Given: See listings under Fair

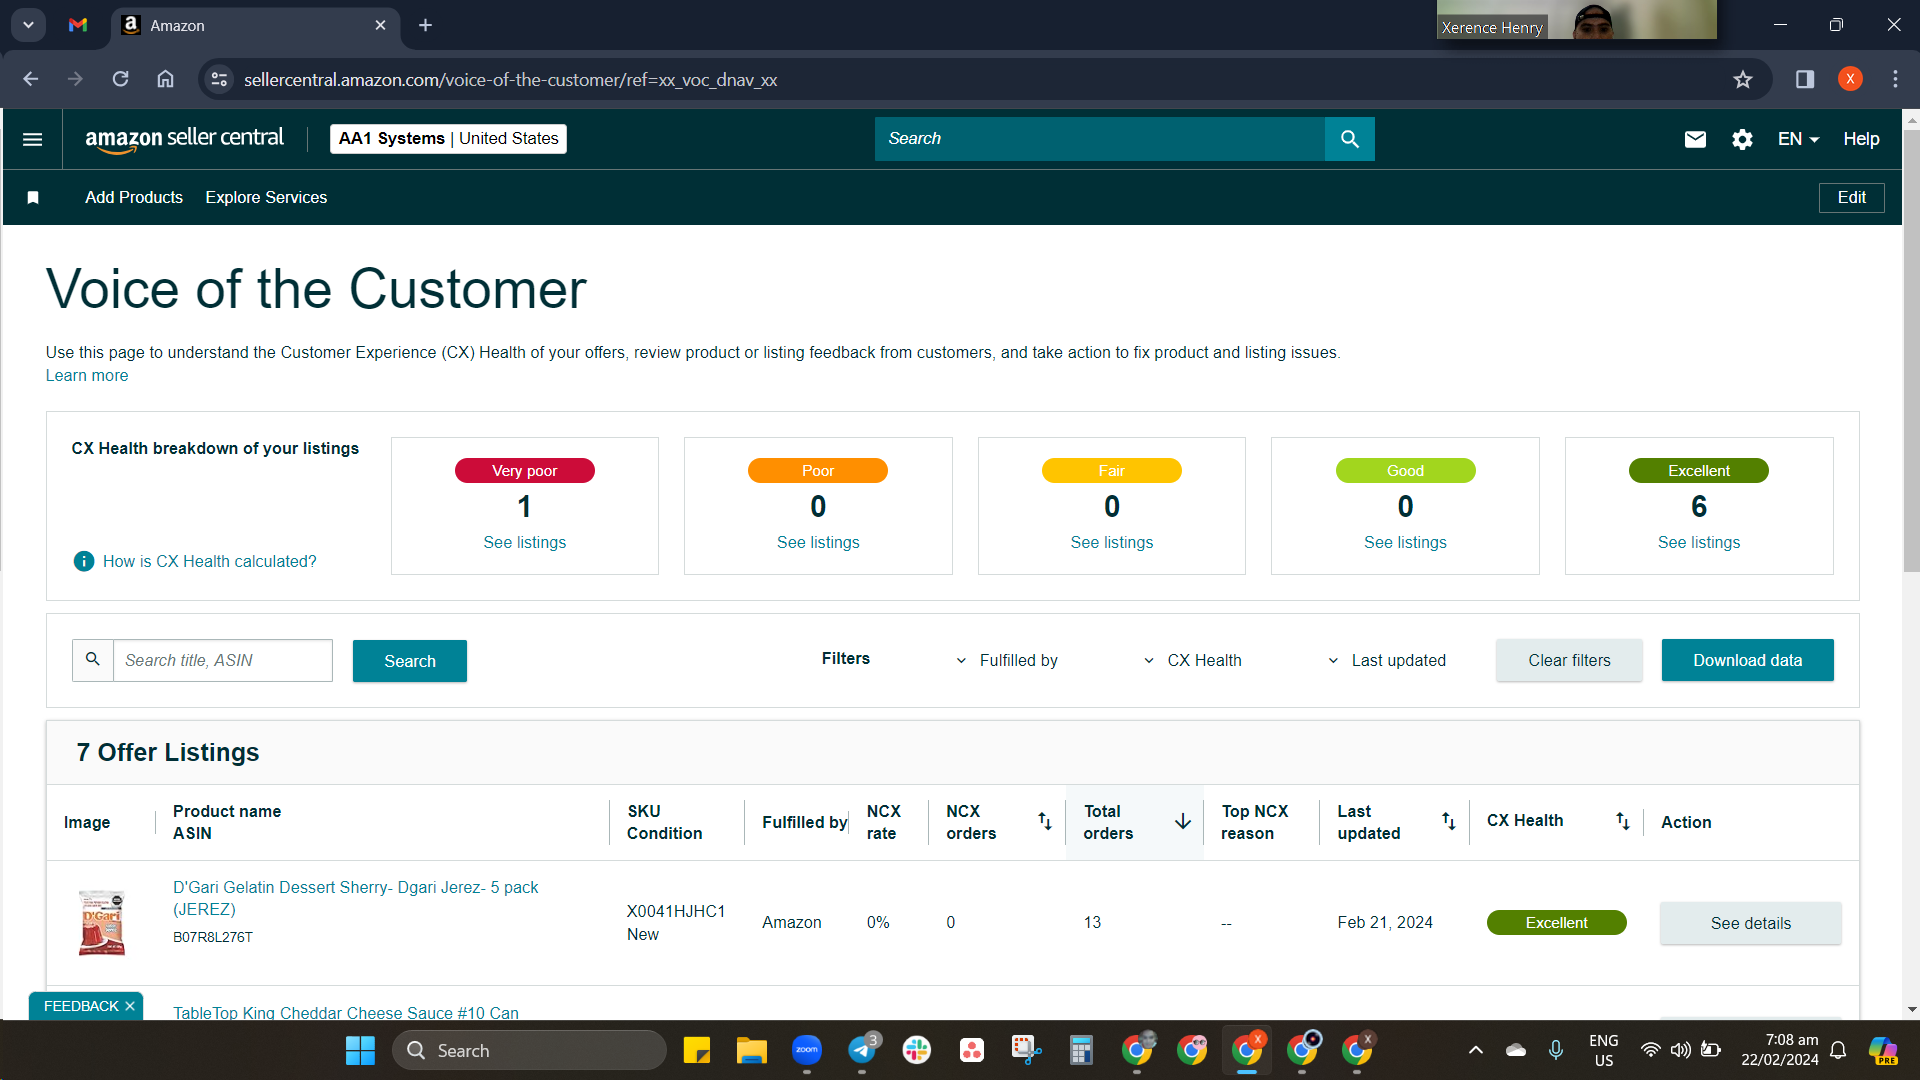Looking at the screenshot, I should pos(1112,542).
